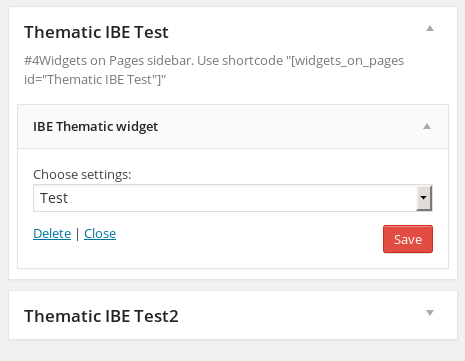Click the Delete link
The image size is (465, 361).
[x=52, y=234]
